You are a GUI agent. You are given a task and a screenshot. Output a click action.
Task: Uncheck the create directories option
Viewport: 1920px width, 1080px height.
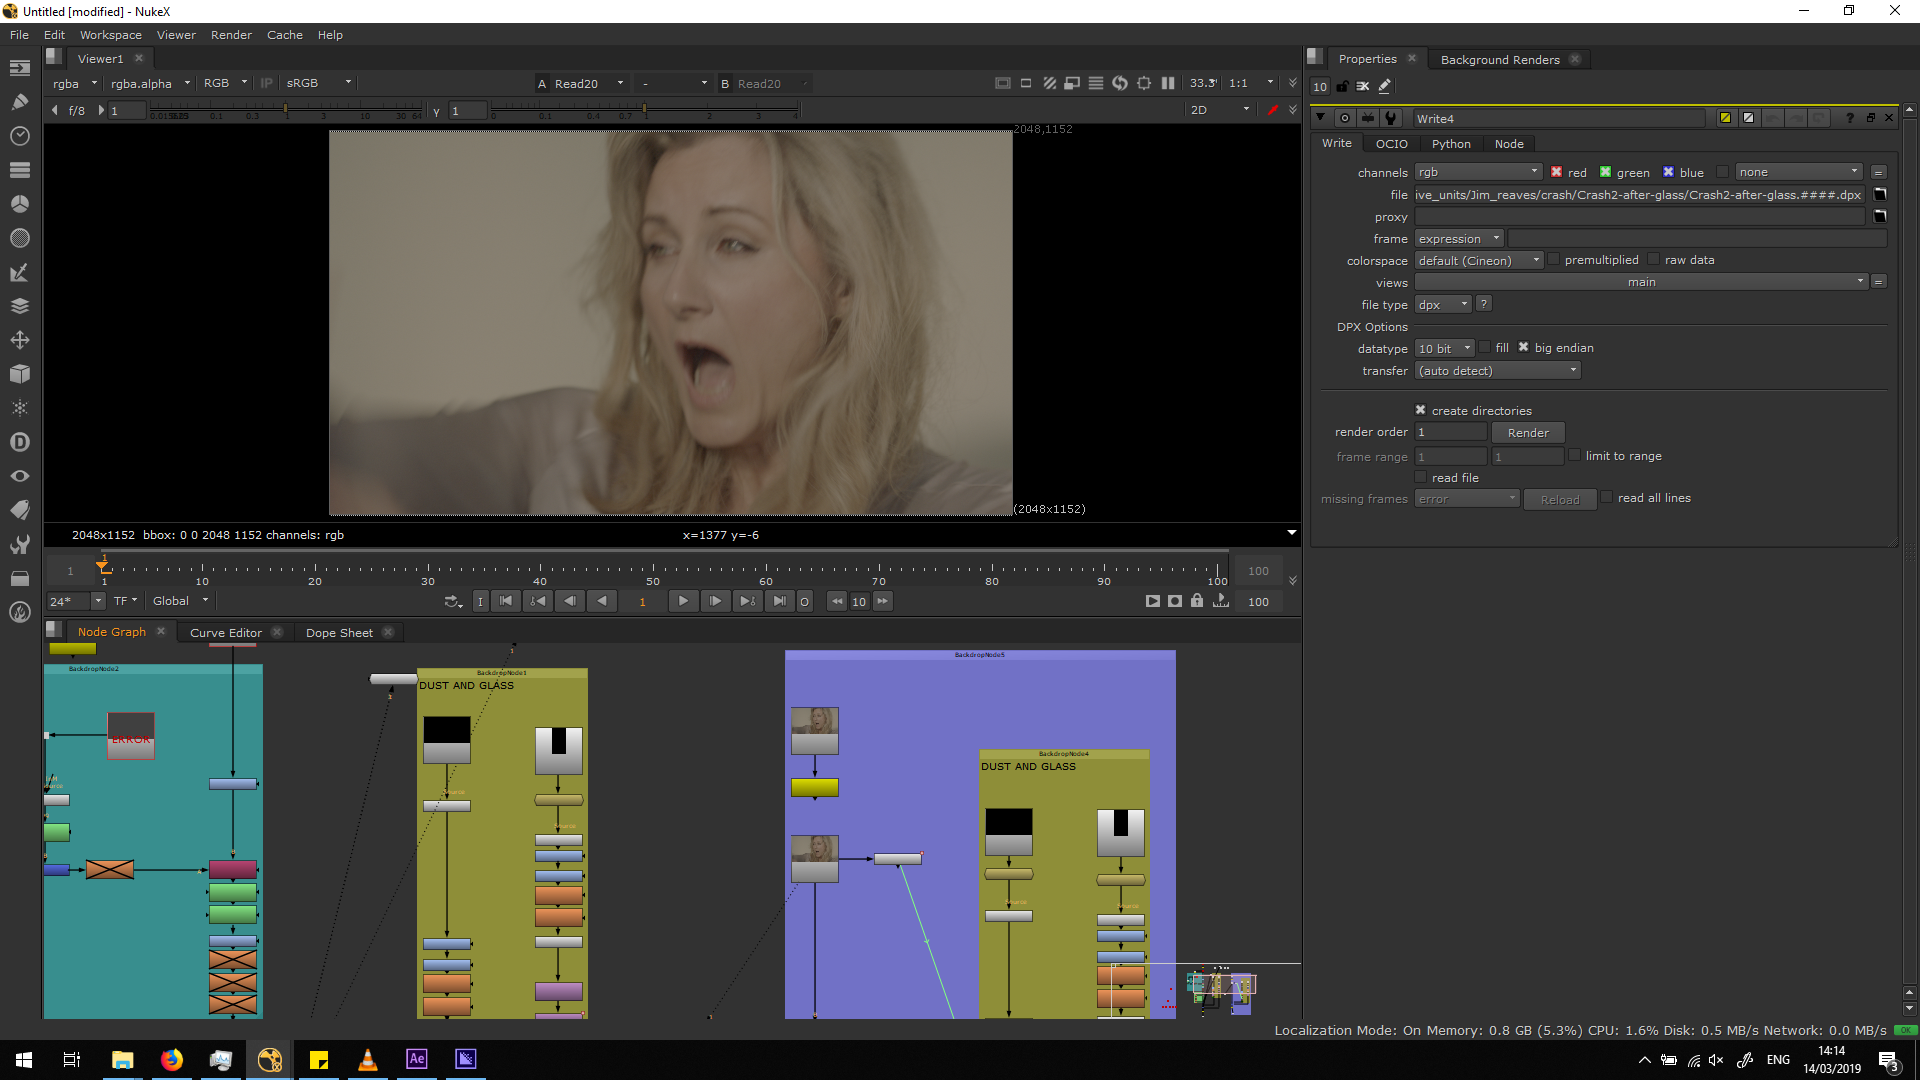click(x=1420, y=410)
